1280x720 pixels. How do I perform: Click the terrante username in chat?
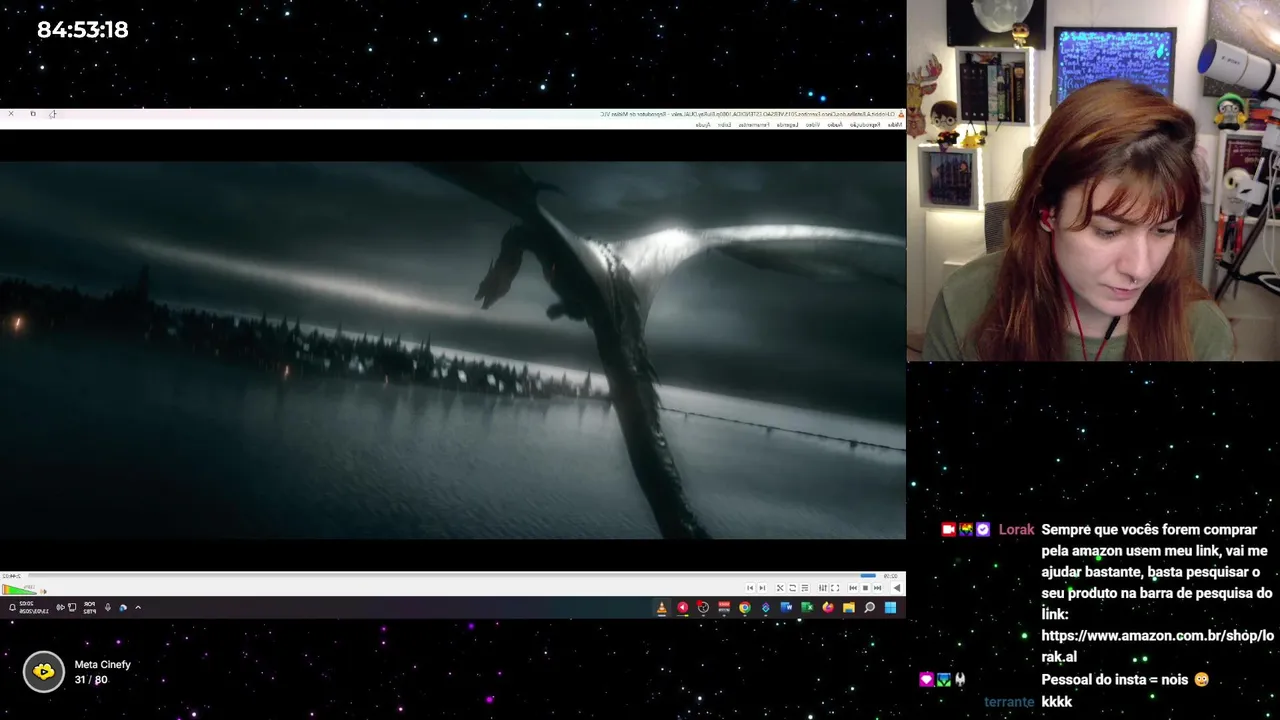[x=1009, y=702]
